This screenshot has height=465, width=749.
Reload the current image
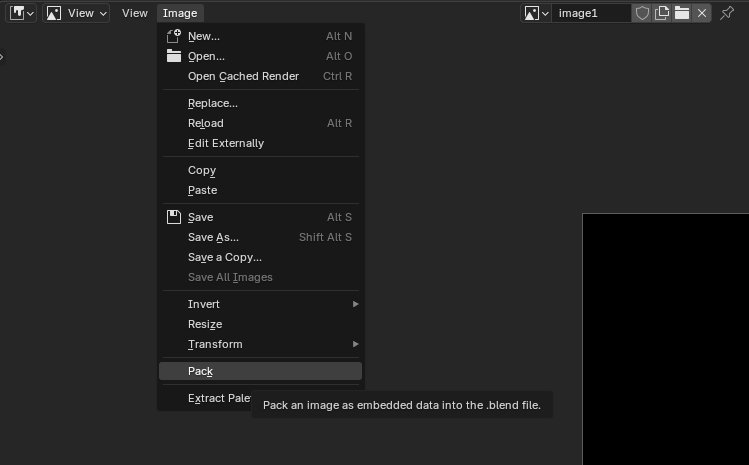pyautogui.click(x=260, y=123)
